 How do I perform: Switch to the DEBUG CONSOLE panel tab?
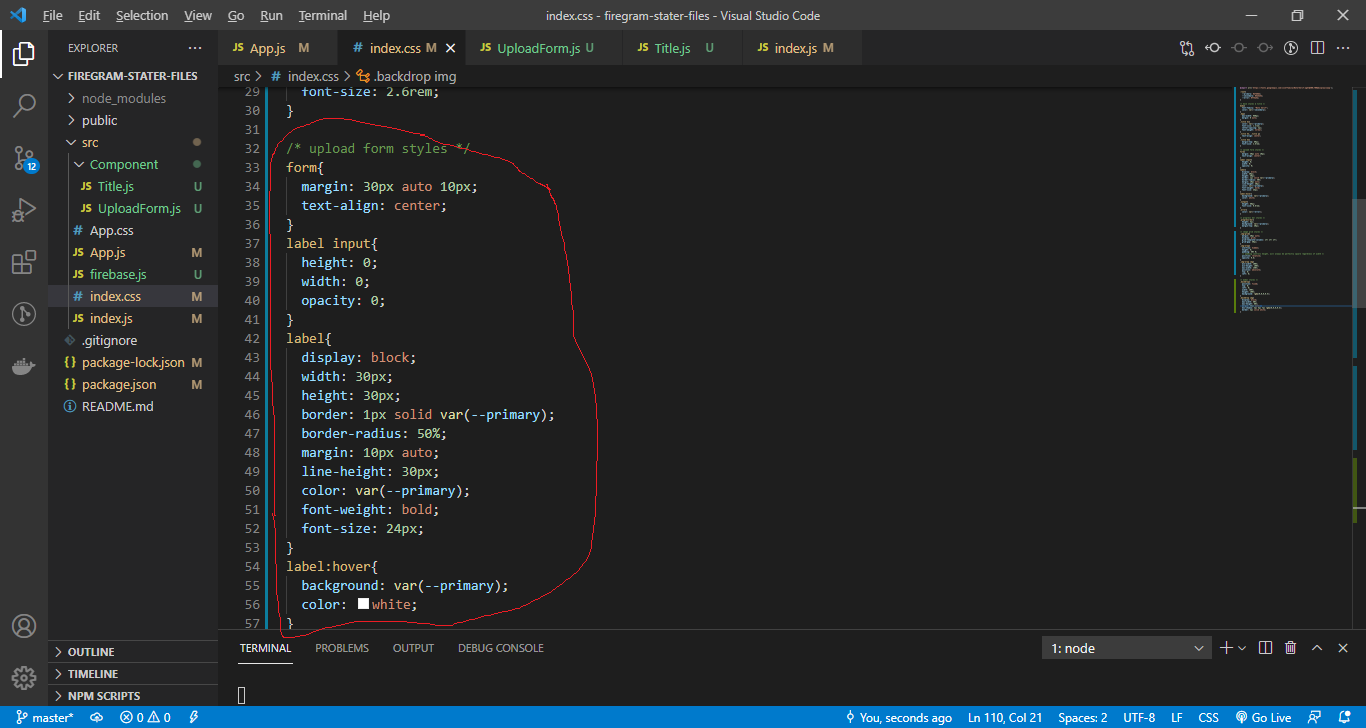tap(501, 648)
